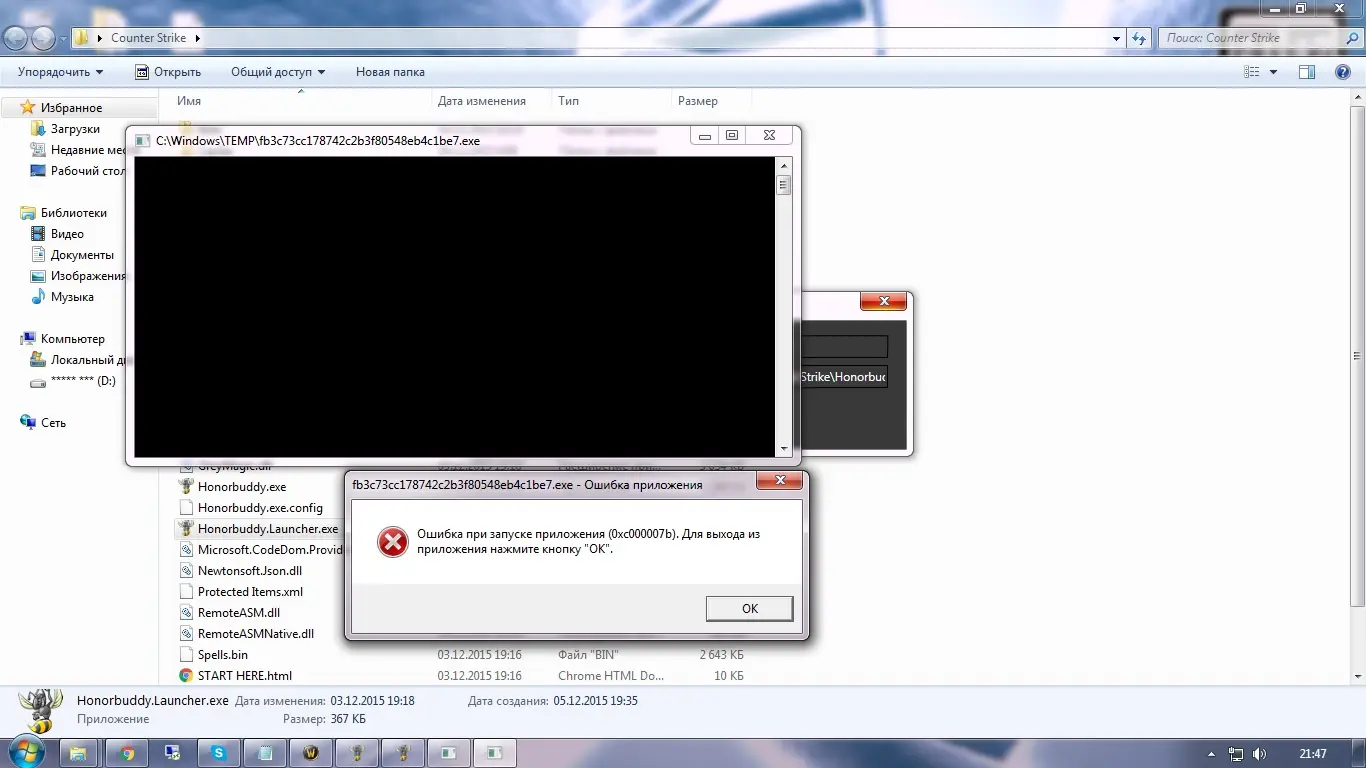Click the console scrollbar up arrow
This screenshot has height=768, width=1366.
pos(784,166)
